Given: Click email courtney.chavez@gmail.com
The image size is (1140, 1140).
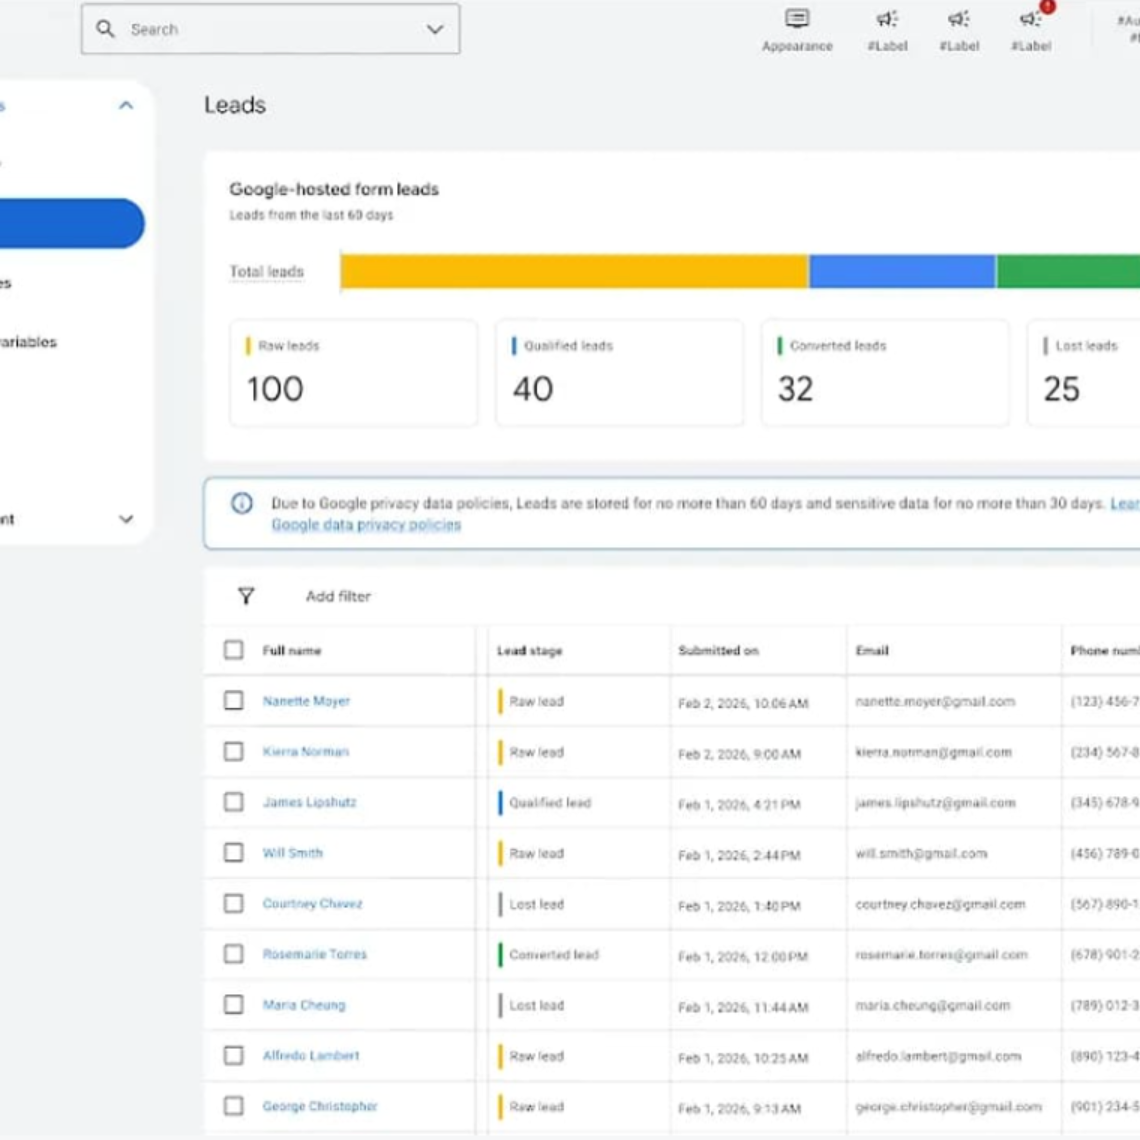Looking at the screenshot, I should click(x=940, y=904).
